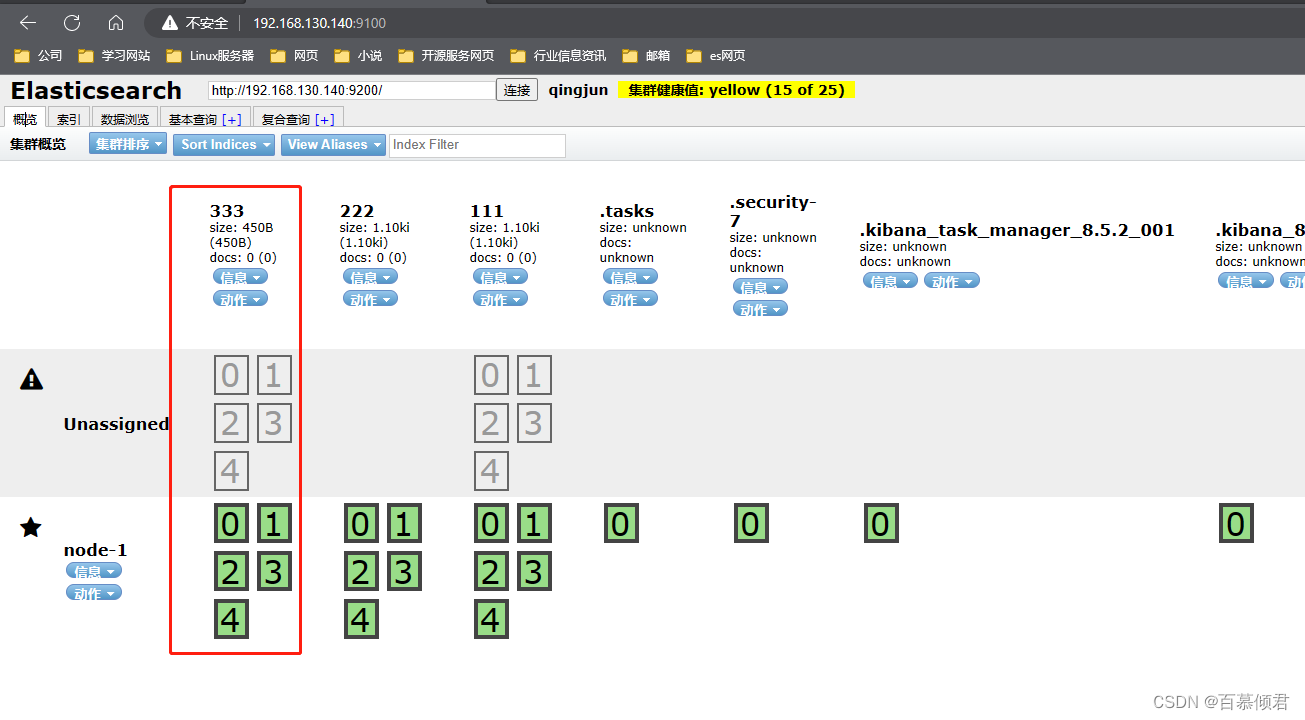Viewport: 1305px width, 720px height.
Task: Open the browser home page icon
Action: coord(116,22)
